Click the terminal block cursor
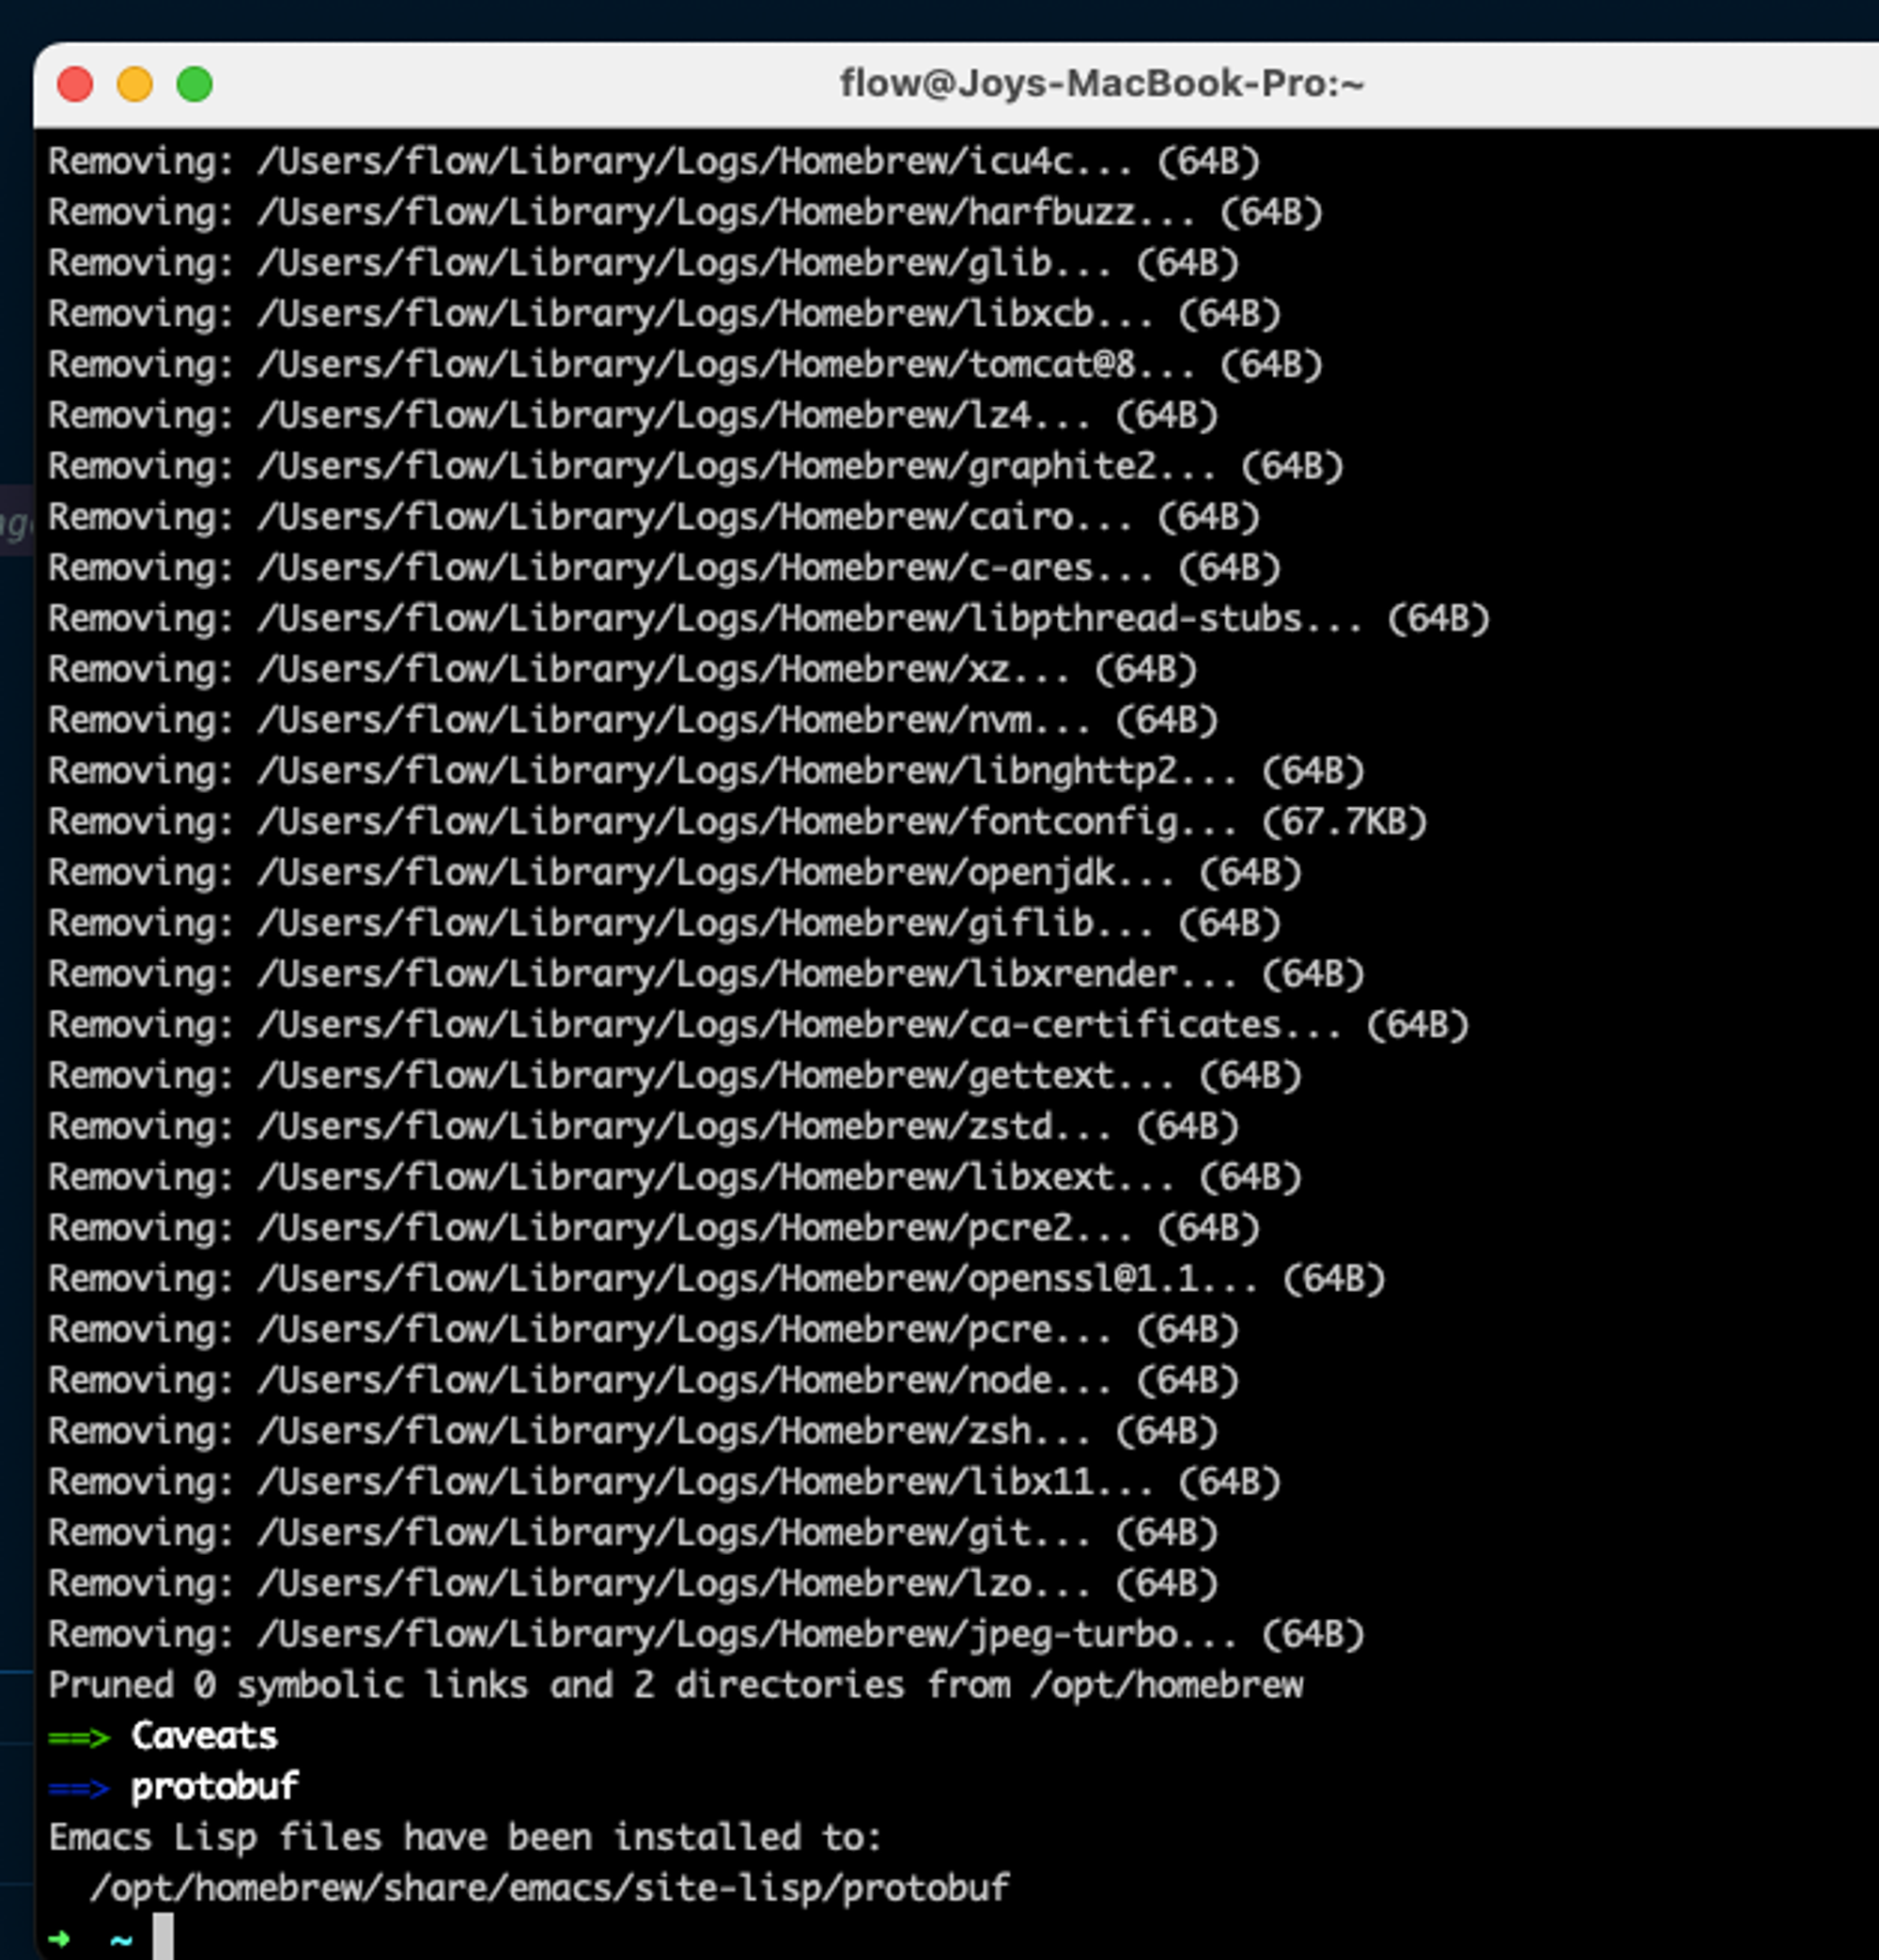Image resolution: width=1879 pixels, height=1960 pixels. [163, 1937]
